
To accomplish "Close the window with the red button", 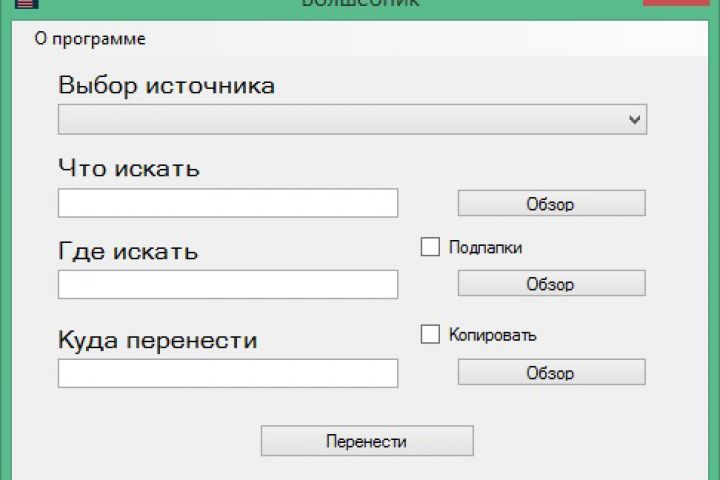I will tap(679, 4).
